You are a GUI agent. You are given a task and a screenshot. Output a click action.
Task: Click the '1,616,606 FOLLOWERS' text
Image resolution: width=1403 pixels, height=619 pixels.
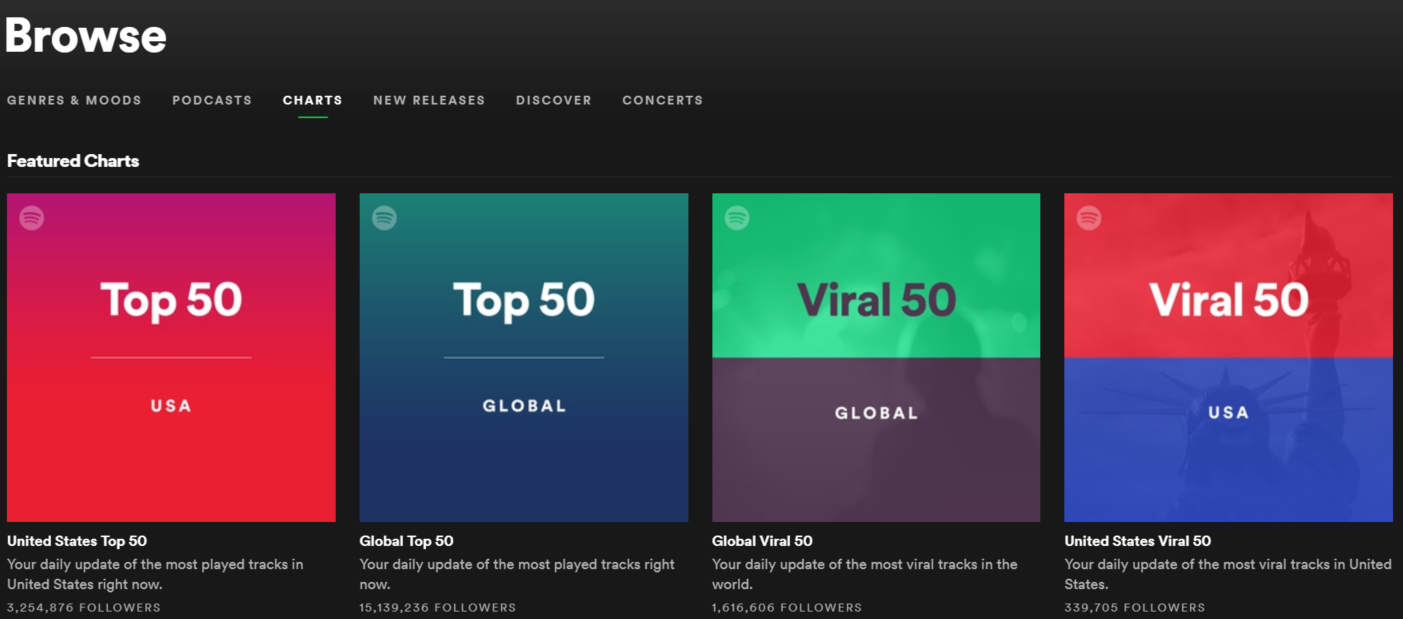pos(787,607)
